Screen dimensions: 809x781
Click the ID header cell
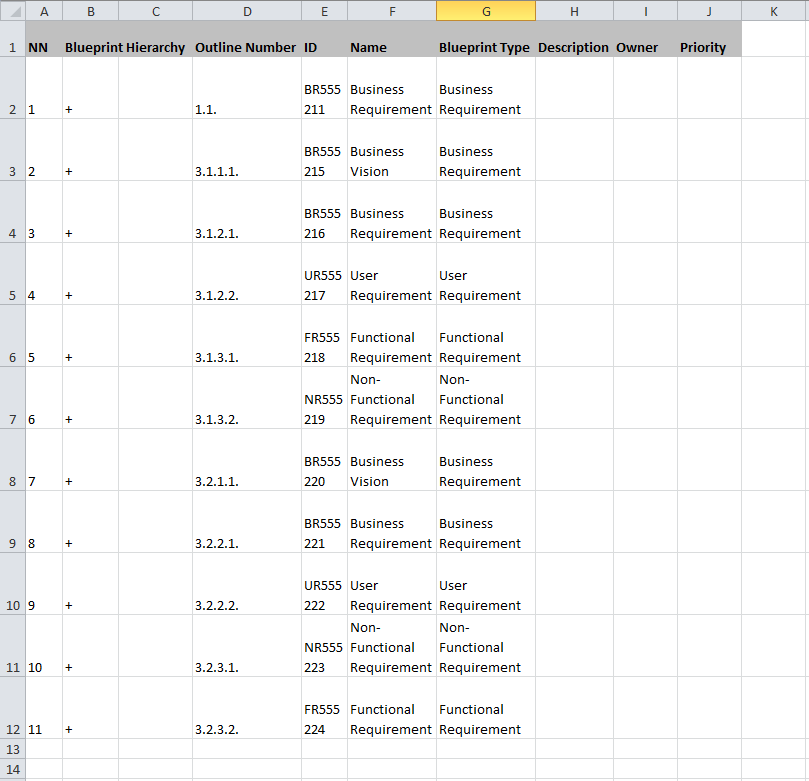325,39
